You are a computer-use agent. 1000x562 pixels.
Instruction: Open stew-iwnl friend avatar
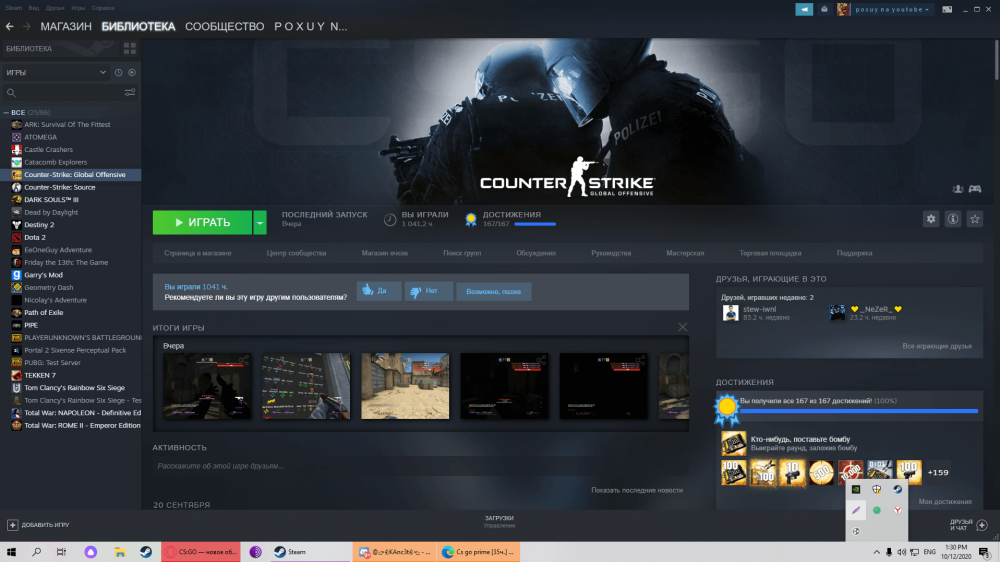[731, 313]
